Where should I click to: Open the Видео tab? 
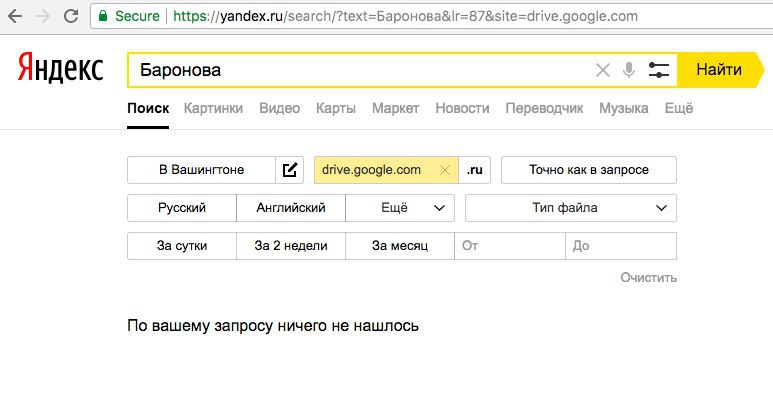coord(280,108)
